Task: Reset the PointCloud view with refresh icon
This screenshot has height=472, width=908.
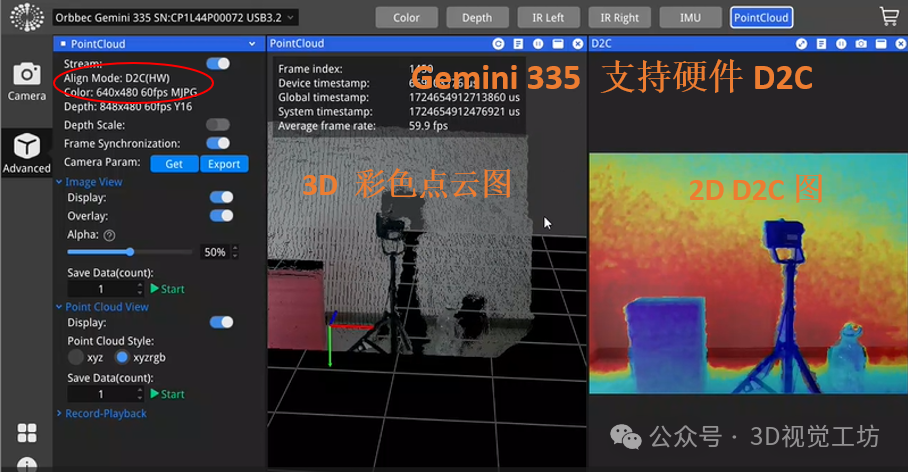Action: 498,43
